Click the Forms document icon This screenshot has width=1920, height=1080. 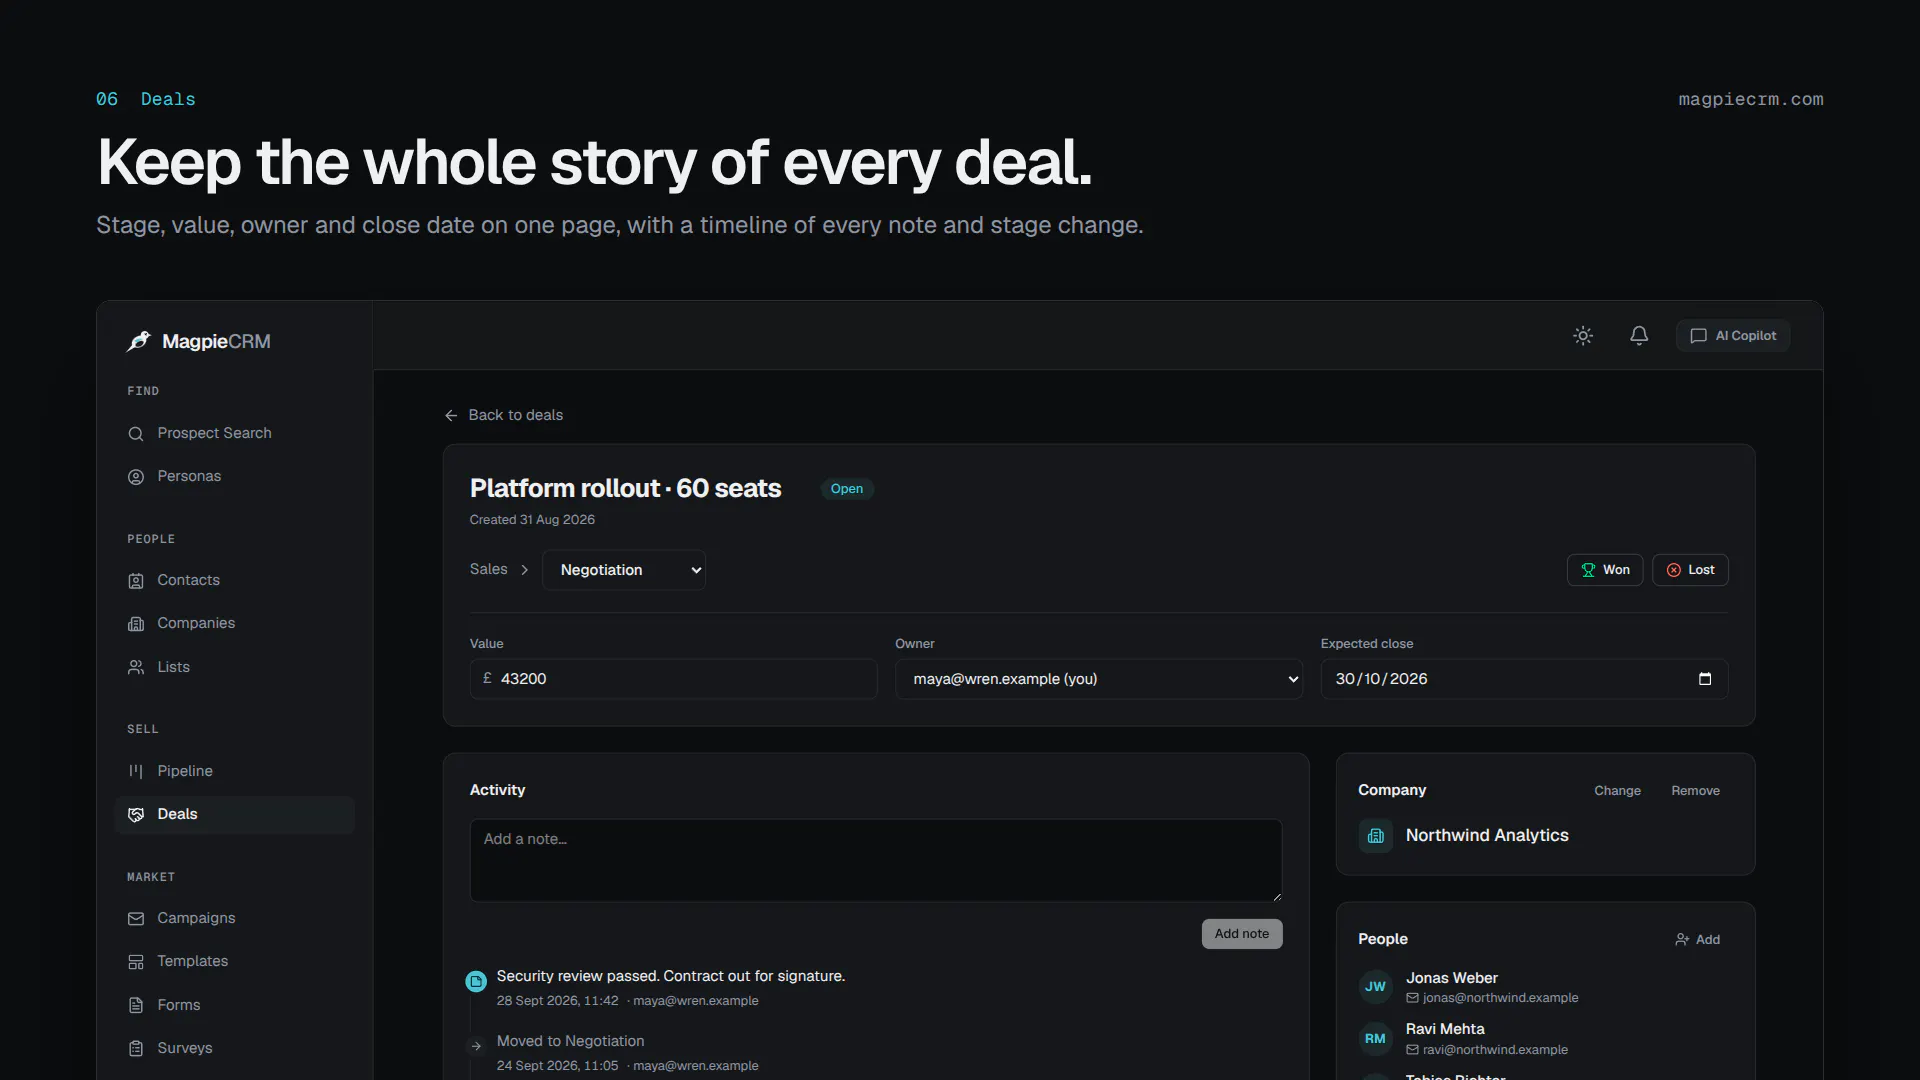tap(136, 1005)
